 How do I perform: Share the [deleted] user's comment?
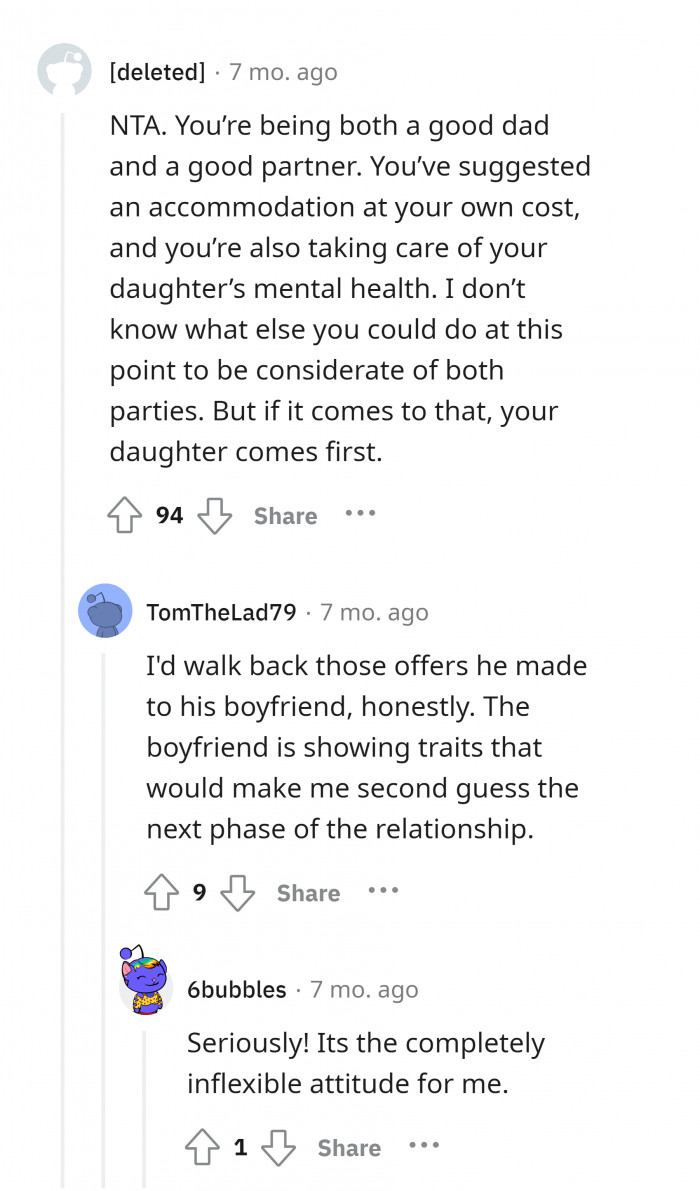coord(284,515)
